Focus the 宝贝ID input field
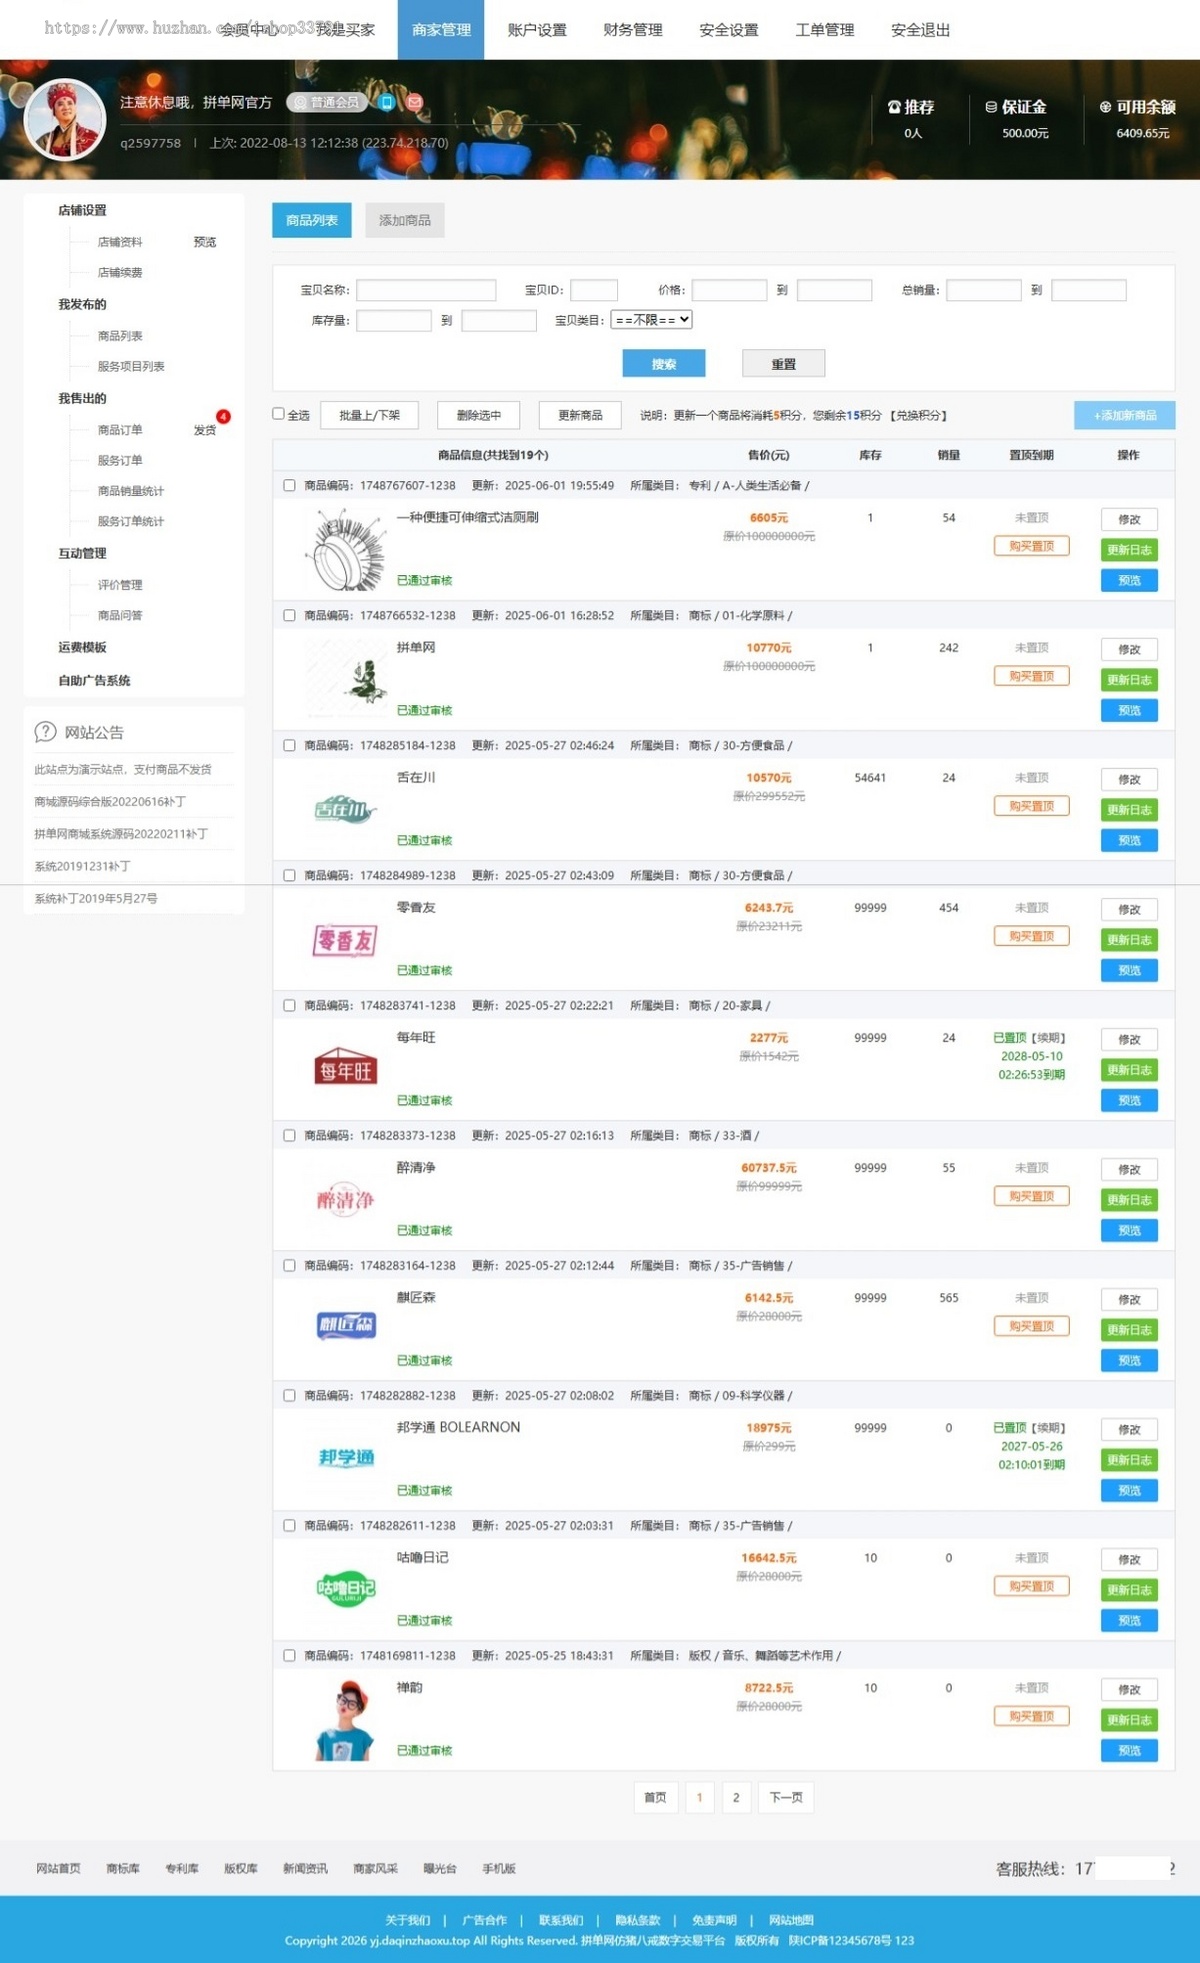 (x=594, y=290)
